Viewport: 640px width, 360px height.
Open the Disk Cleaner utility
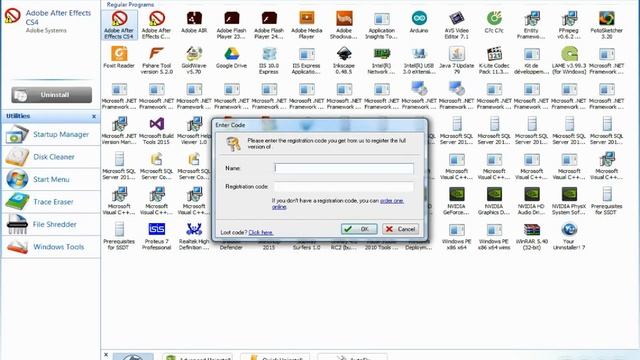(51, 157)
